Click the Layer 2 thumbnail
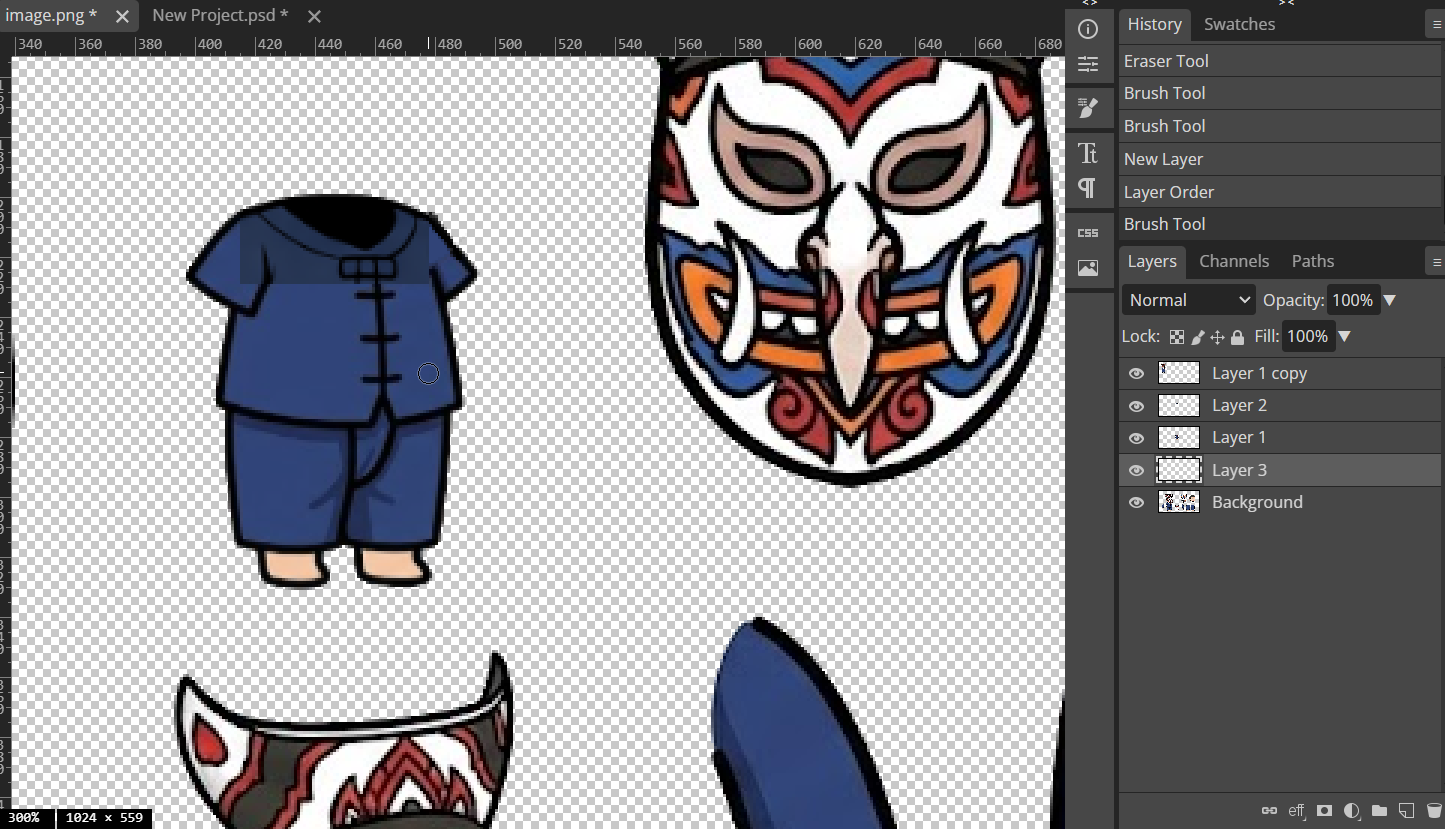The image size is (1445, 829). tap(1179, 406)
